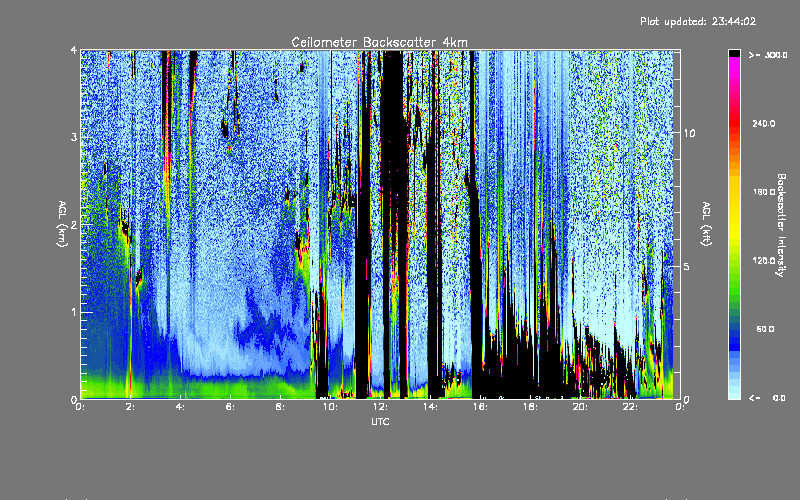
Task: Click the 2 km tick on left axis
Action: (74, 224)
